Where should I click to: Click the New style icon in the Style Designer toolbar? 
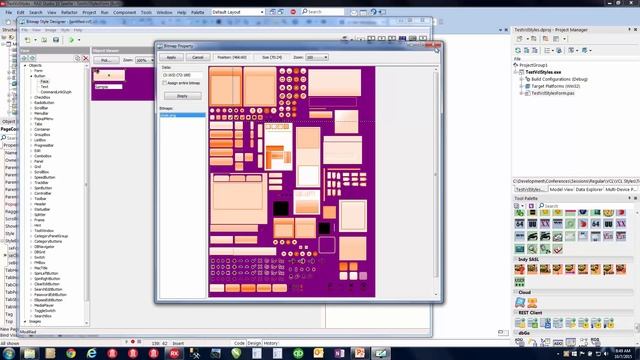[x=27, y=40]
